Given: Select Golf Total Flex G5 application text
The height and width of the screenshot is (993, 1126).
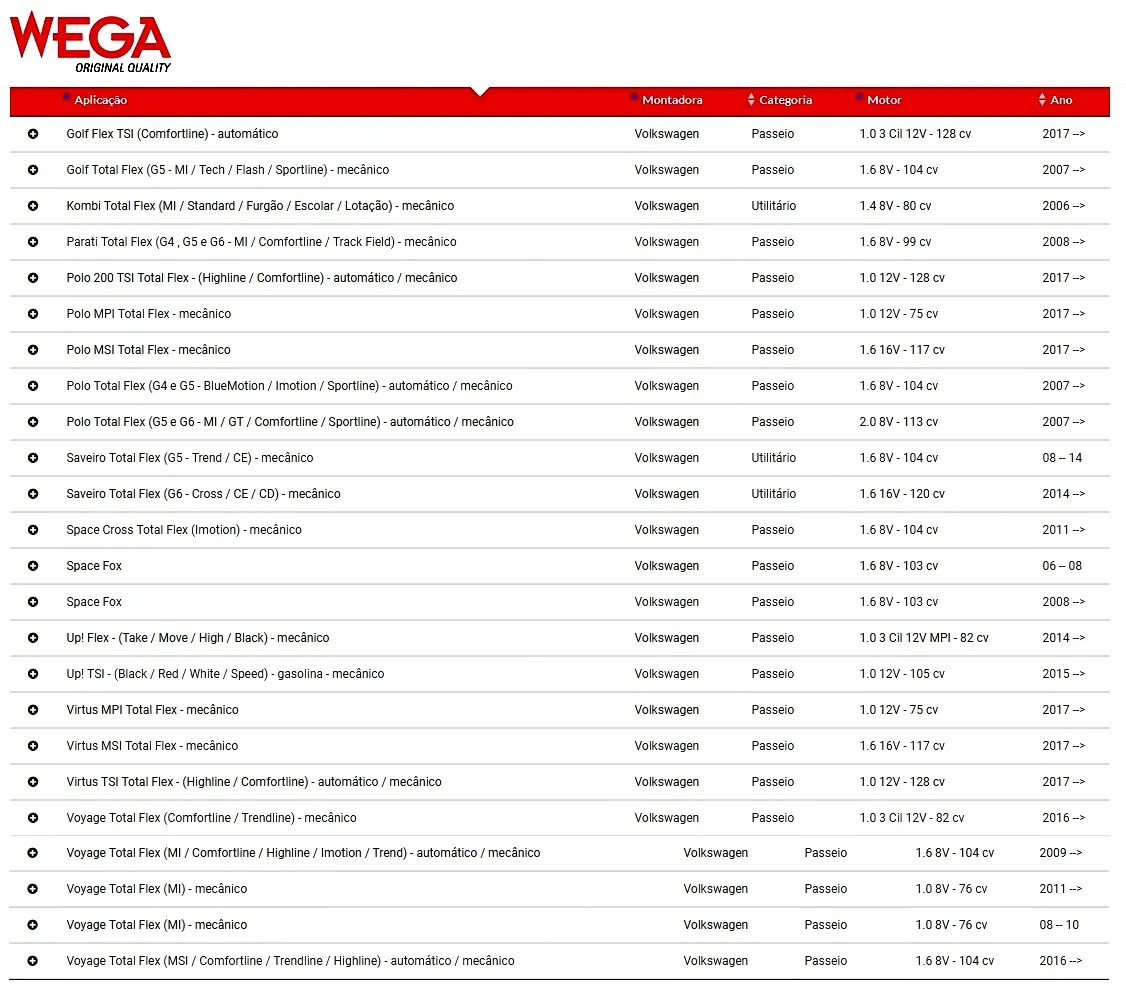Looking at the screenshot, I should 227,170.
